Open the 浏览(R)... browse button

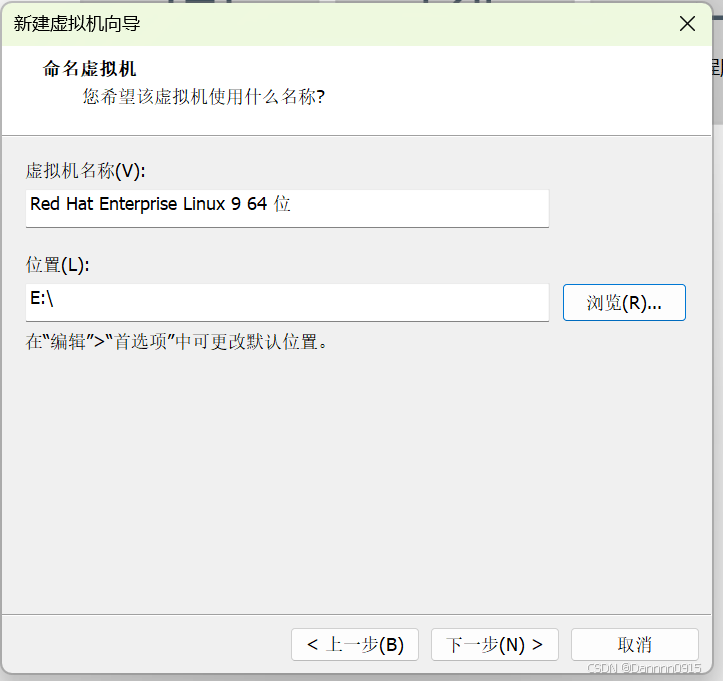point(624,302)
